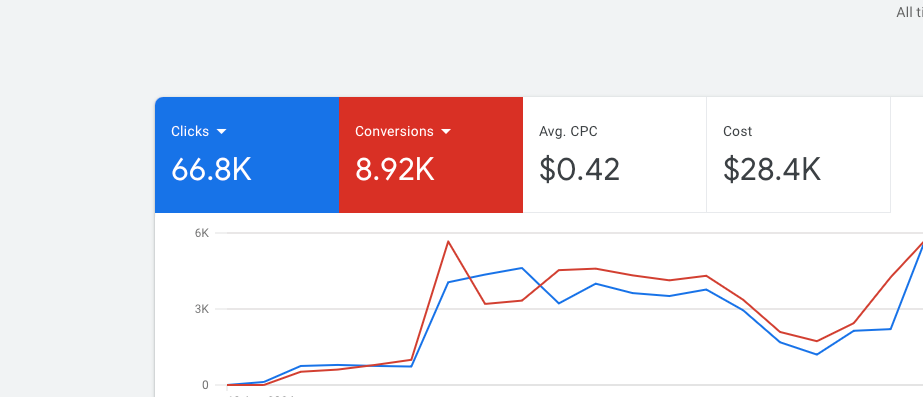Click the 8.92K conversions value
Image resolution: width=923 pixels, height=397 pixels.
pos(395,170)
